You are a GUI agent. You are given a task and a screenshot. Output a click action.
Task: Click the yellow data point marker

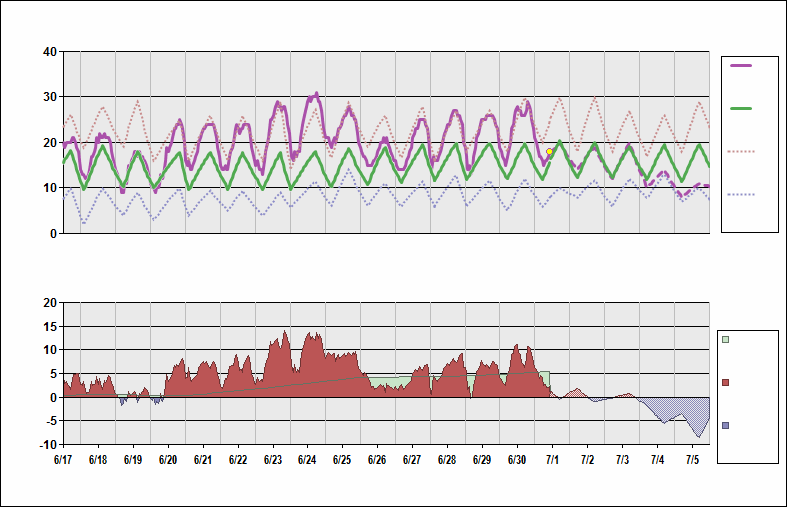[x=549, y=152]
